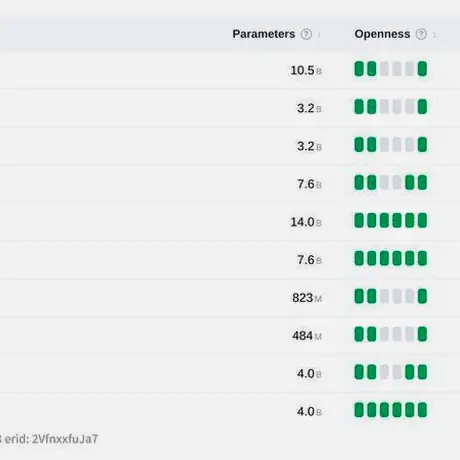Click the first 7.6B row's openness bars

pyautogui.click(x=391, y=183)
